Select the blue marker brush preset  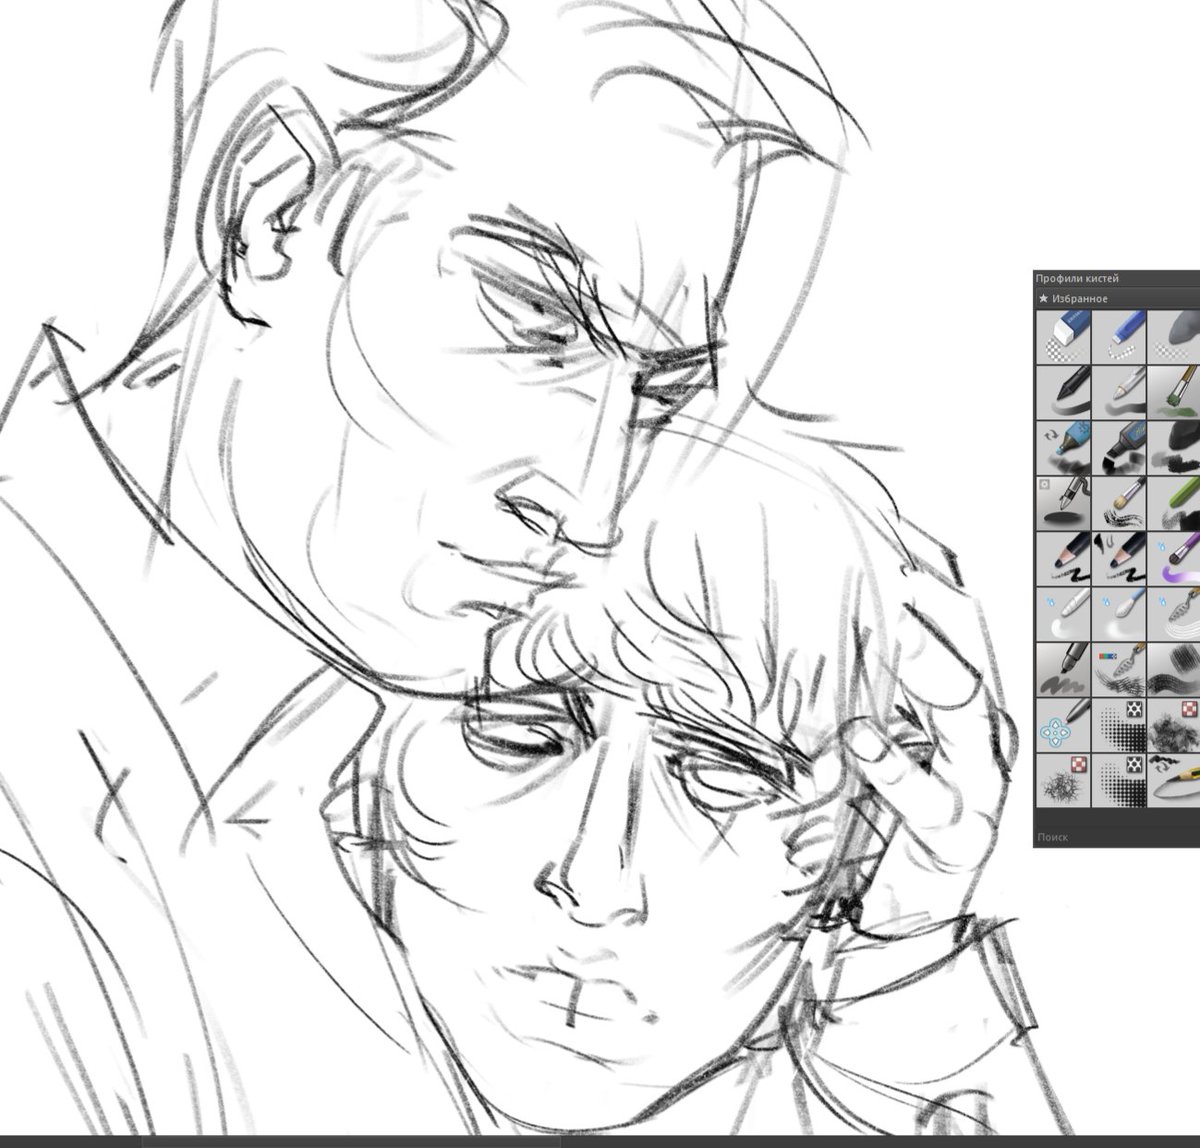pyautogui.click(x=1063, y=447)
